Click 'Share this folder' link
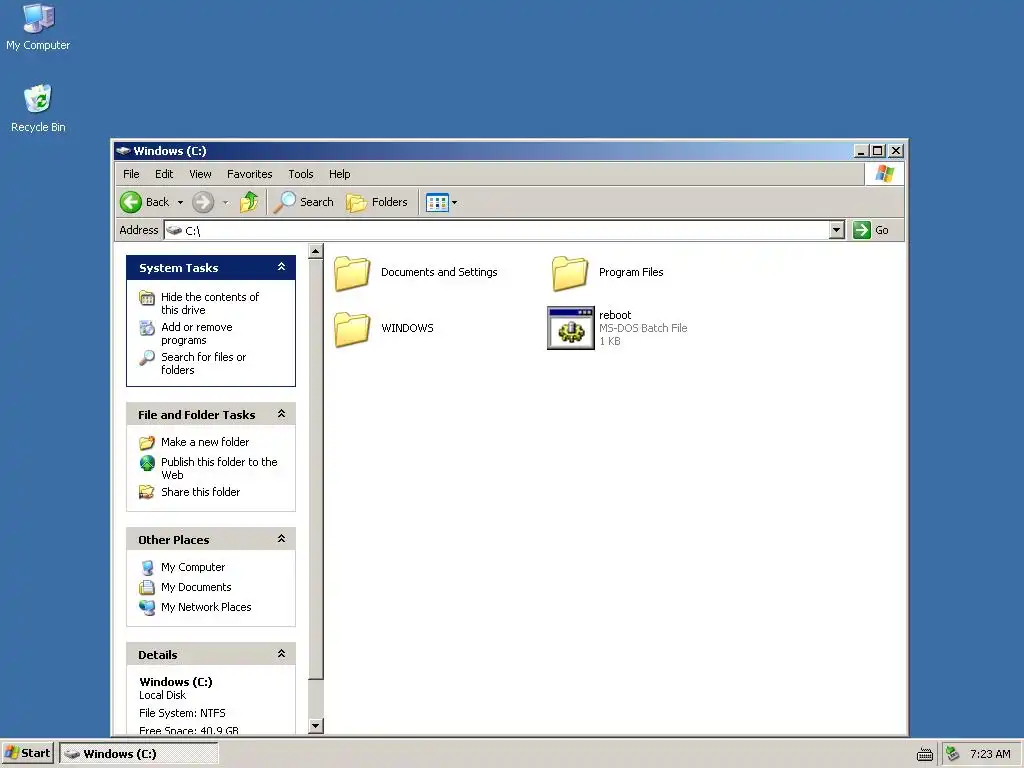Image resolution: width=1024 pixels, height=768 pixels. coord(200,492)
